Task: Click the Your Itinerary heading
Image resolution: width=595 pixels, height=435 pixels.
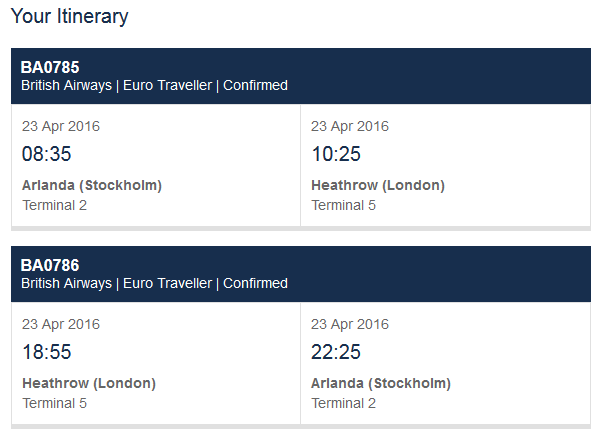Action: [69, 17]
